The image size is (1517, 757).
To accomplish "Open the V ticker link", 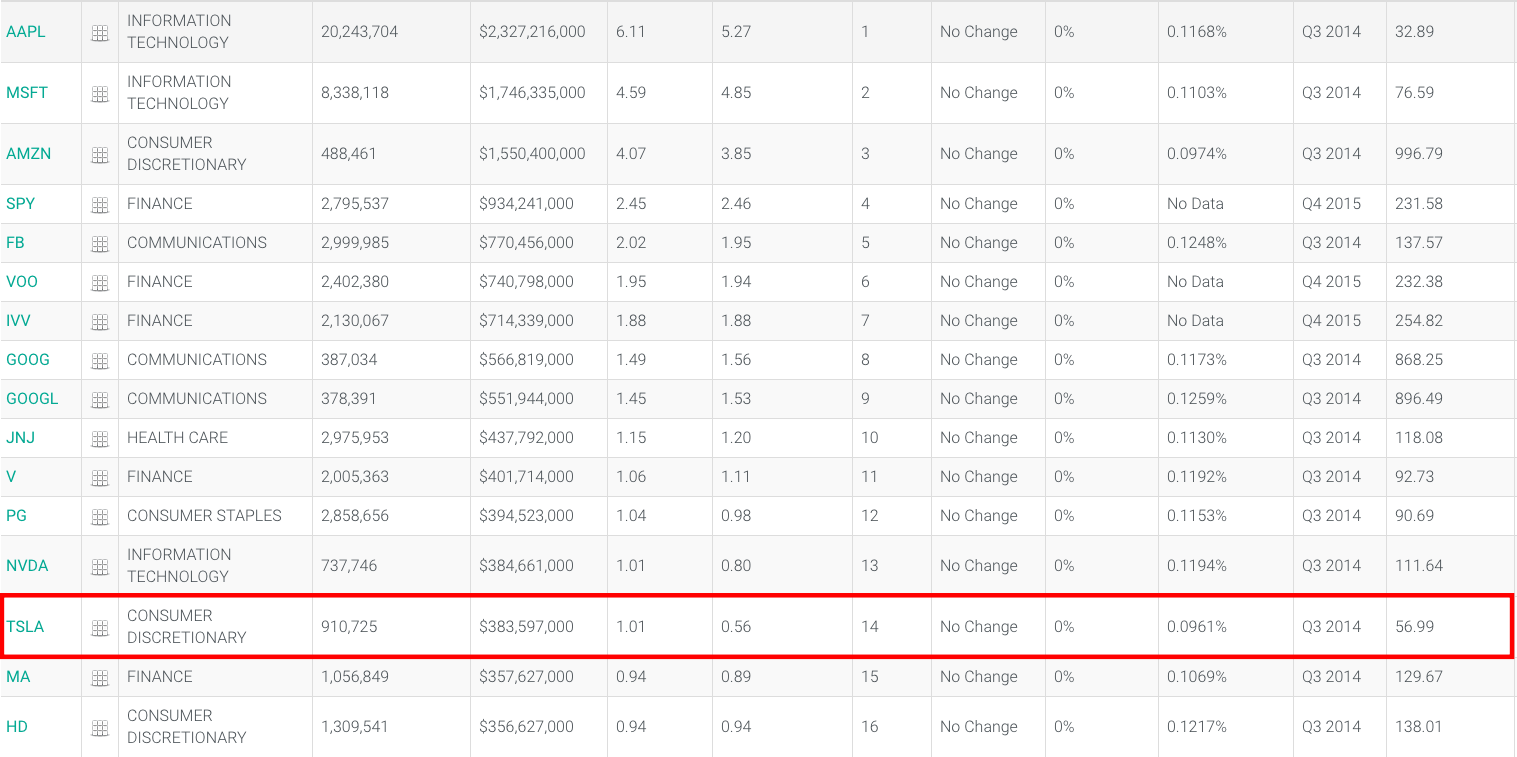I will click(11, 477).
